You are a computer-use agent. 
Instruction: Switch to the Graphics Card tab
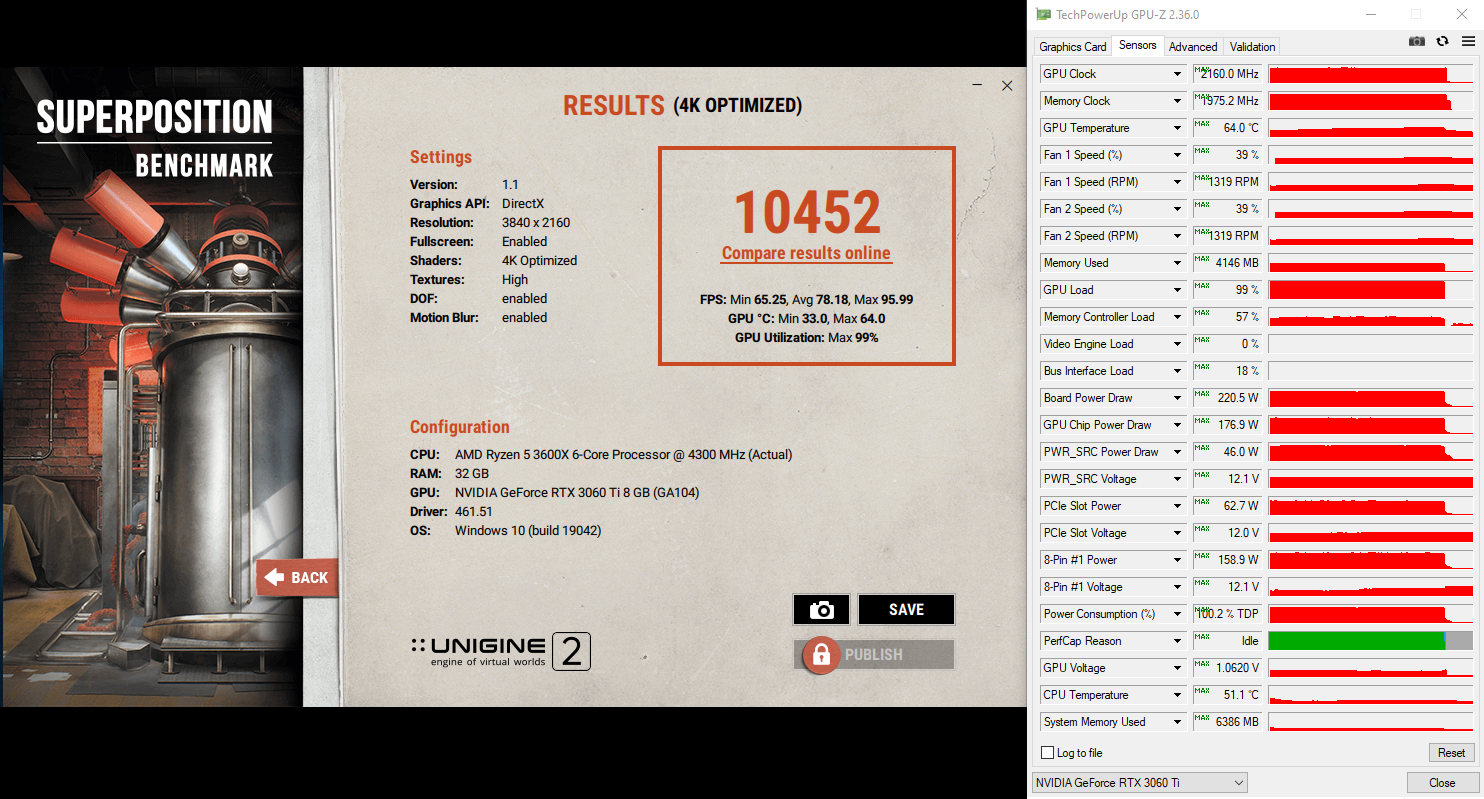click(1072, 47)
